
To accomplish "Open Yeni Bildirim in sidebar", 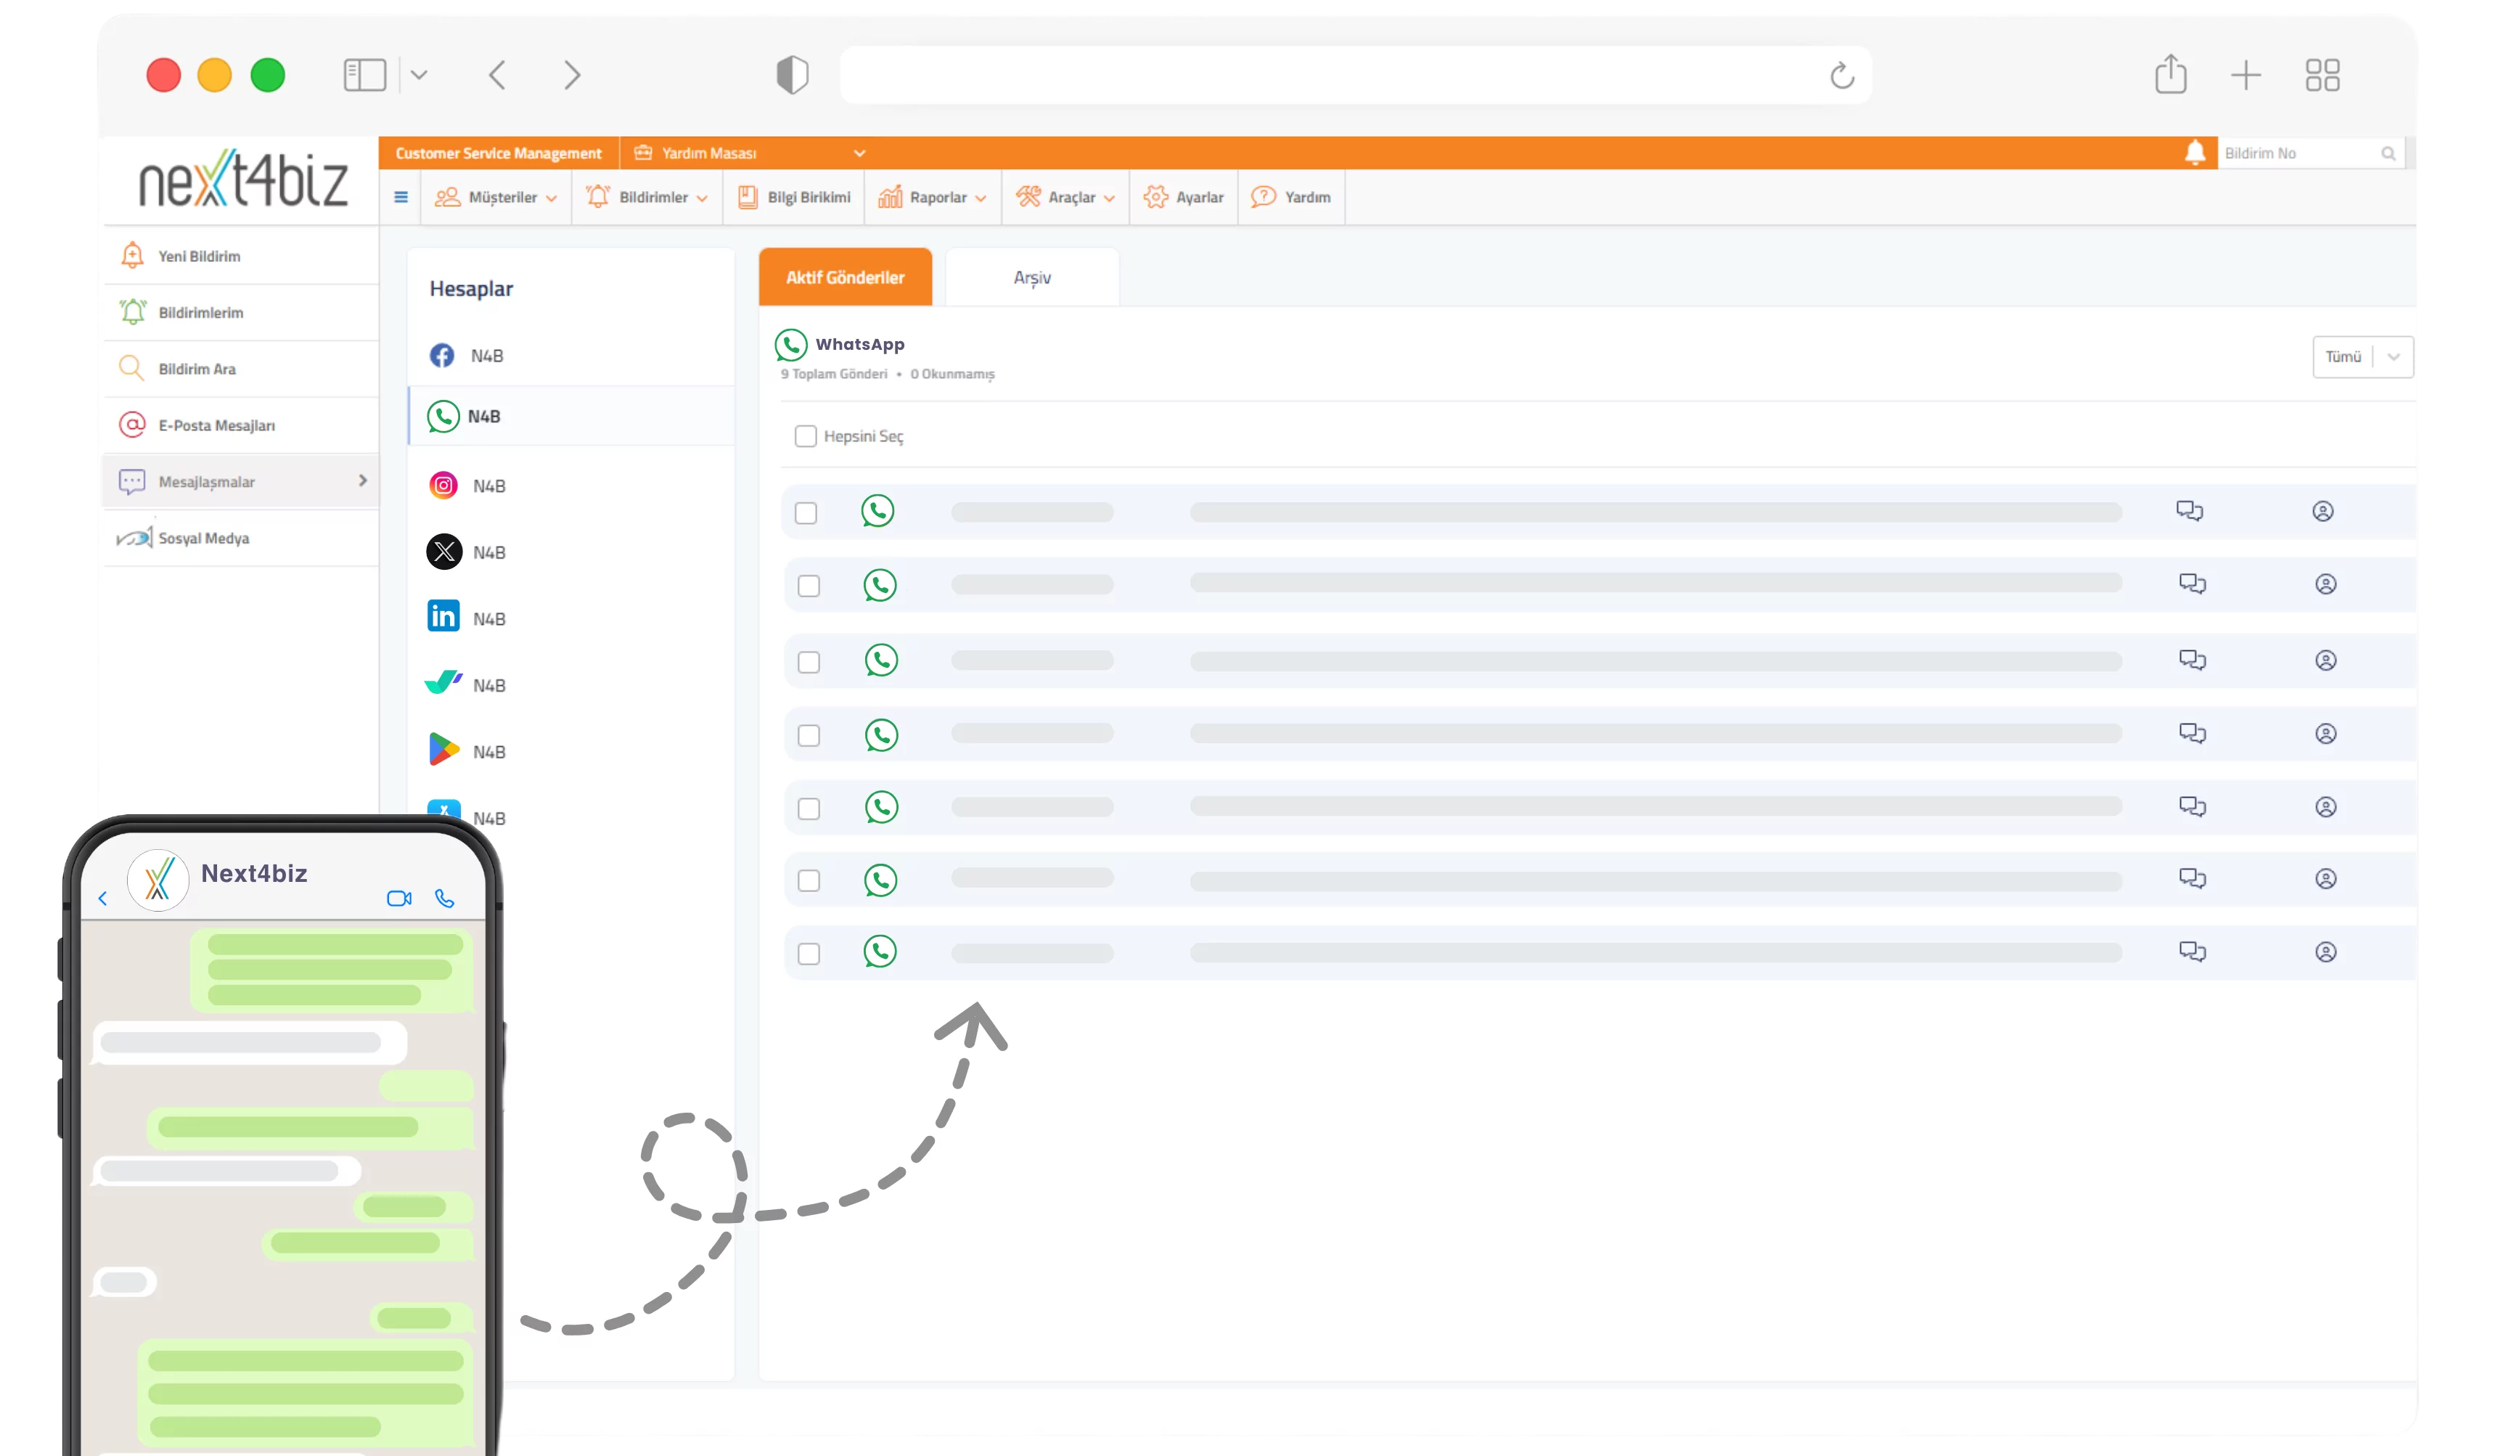I will (x=241, y=256).
